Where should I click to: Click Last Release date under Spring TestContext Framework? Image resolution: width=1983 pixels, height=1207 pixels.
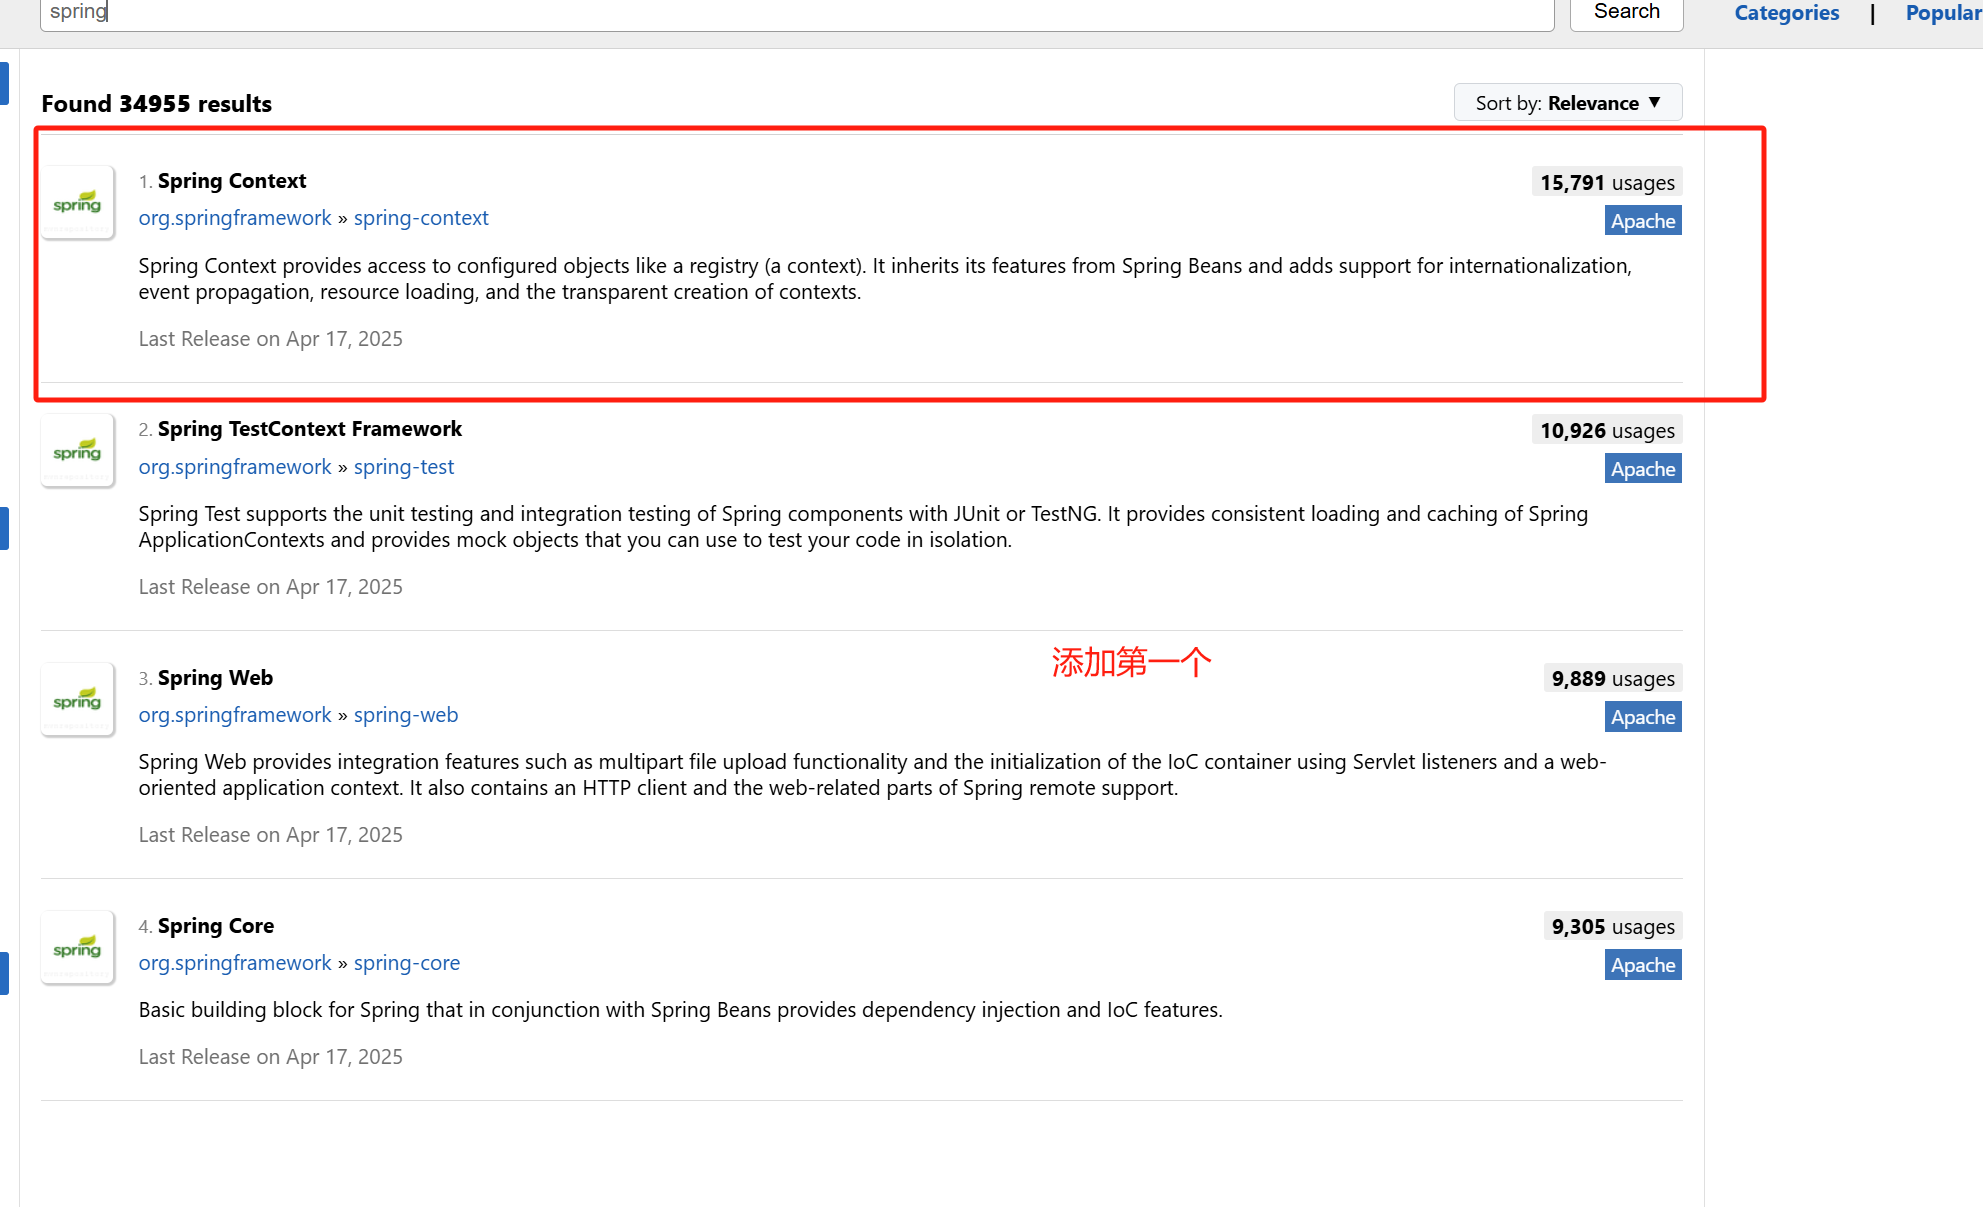tap(270, 587)
